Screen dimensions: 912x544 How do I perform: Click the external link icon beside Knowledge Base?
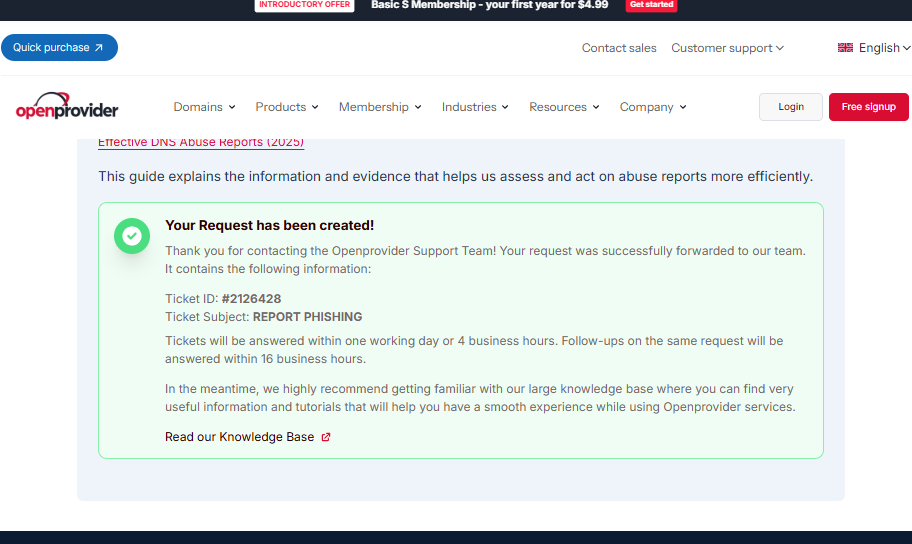[x=326, y=437]
